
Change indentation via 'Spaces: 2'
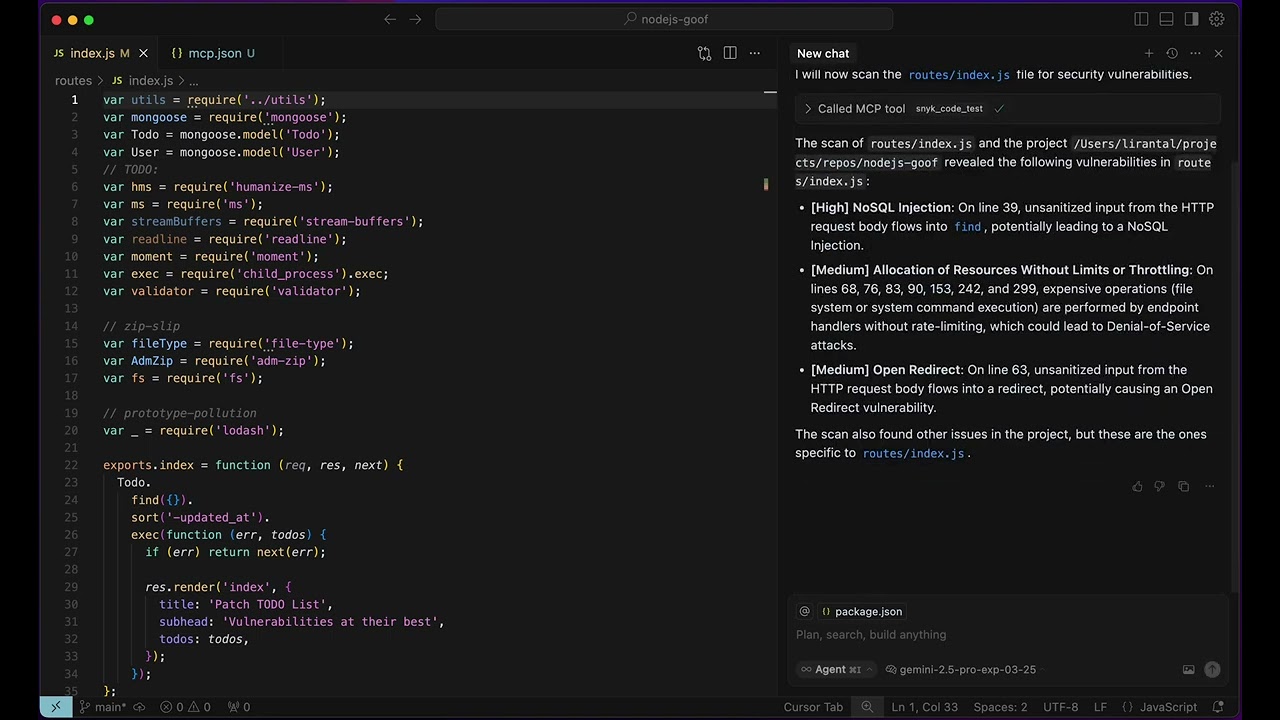click(x=1000, y=707)
